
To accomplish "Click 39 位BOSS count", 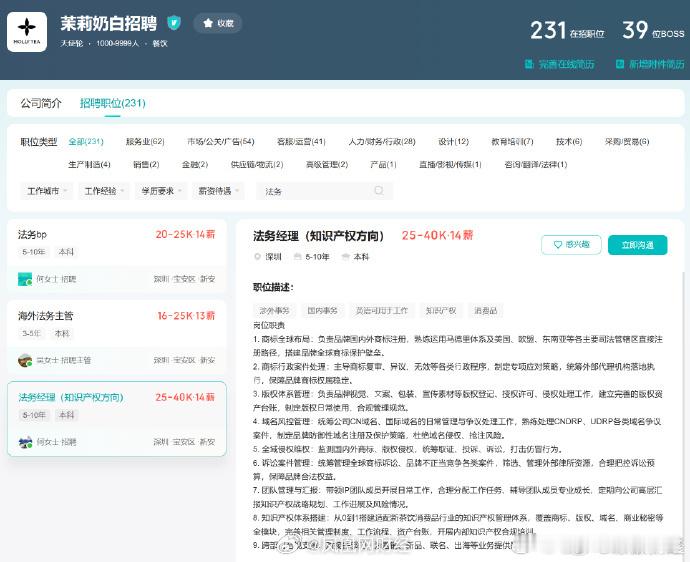I will pos(653,31).
